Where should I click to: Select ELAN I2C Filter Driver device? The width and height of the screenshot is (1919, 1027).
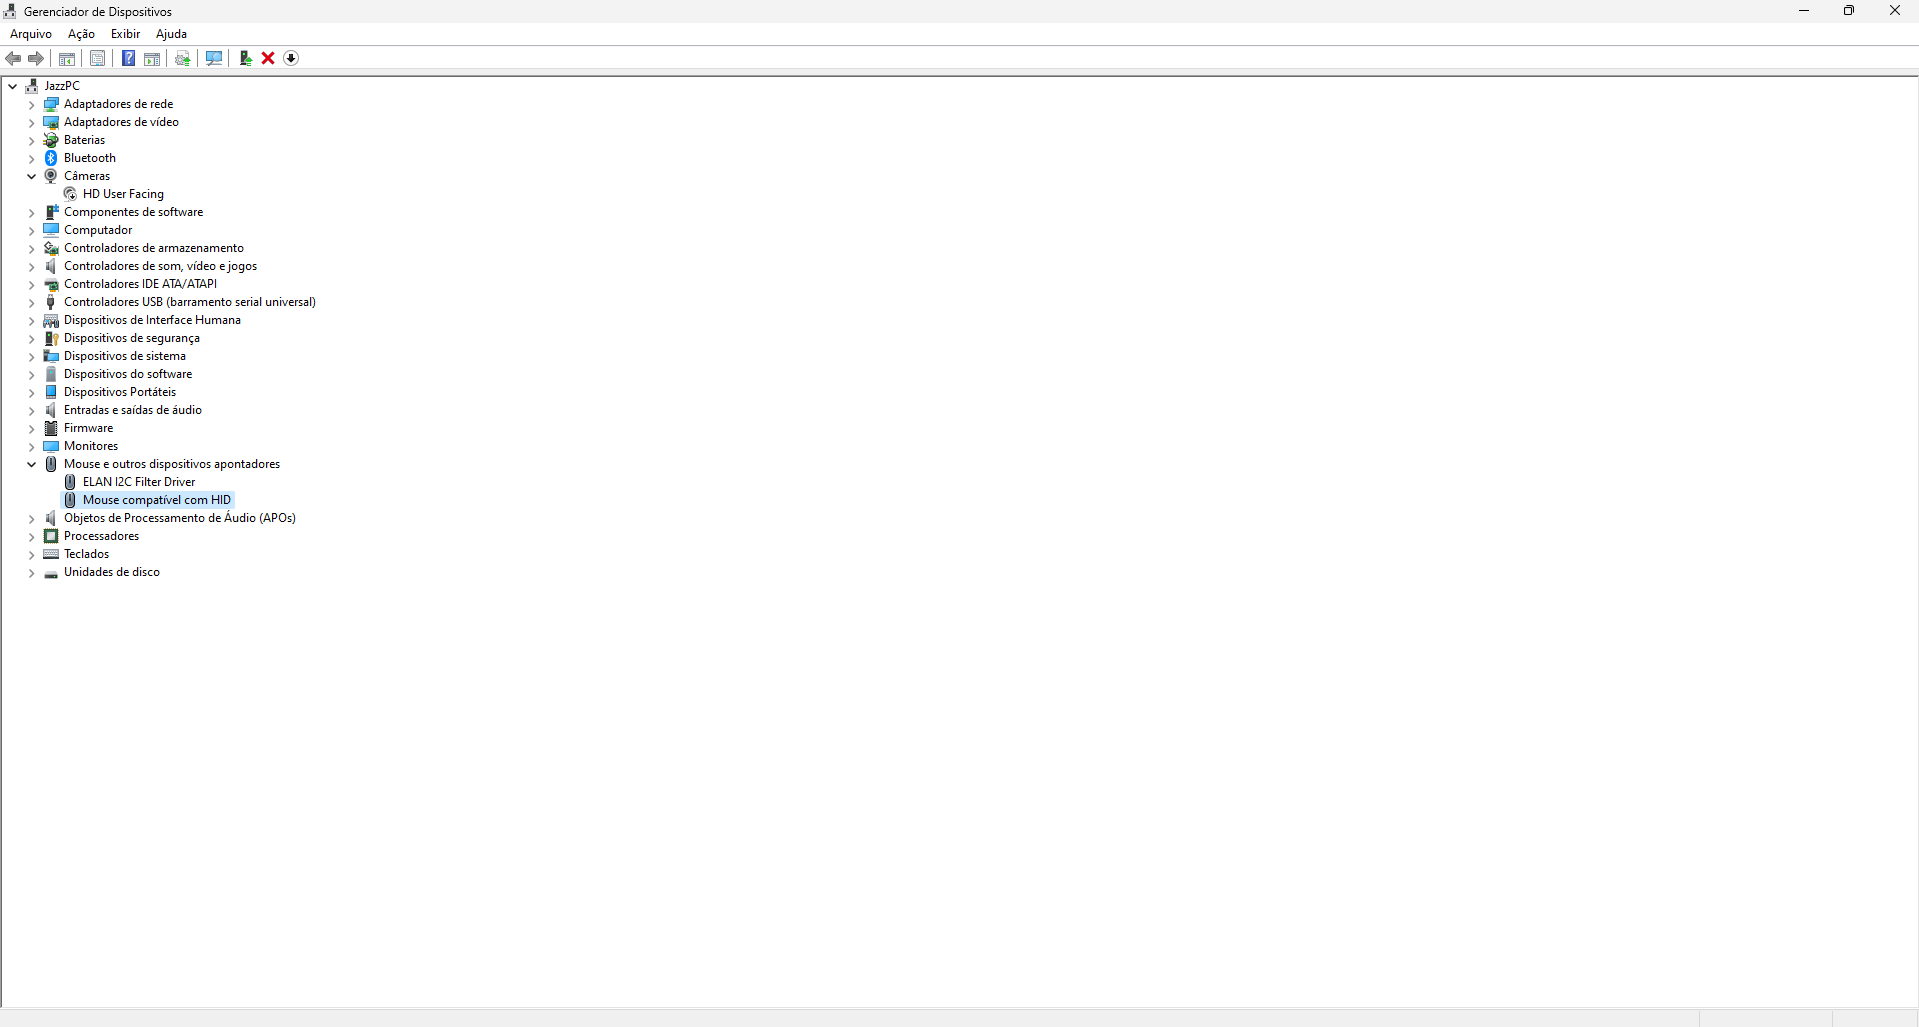[139, 482]
